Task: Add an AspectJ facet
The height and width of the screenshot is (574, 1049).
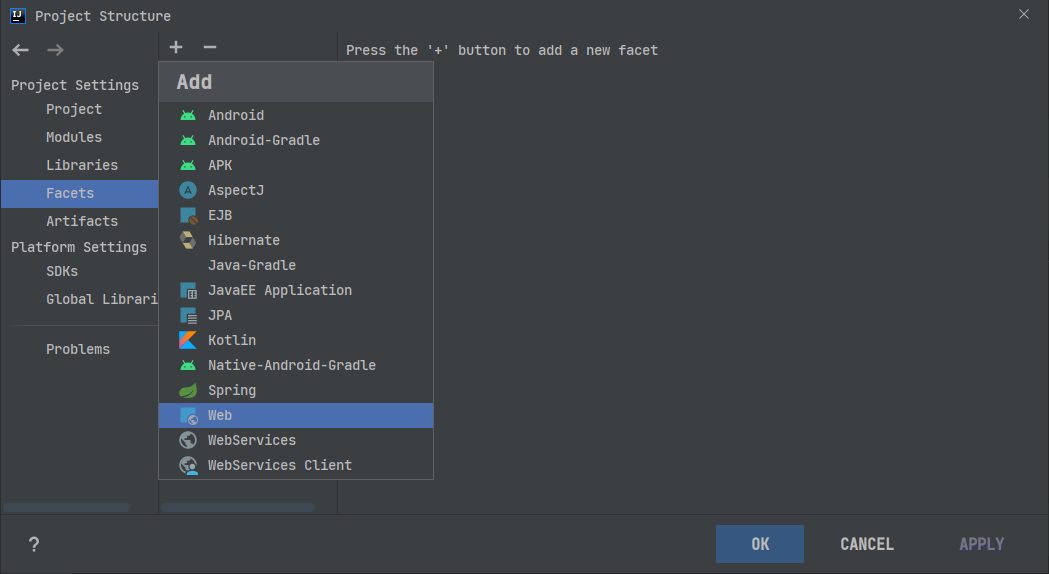Action: (296, 190)
